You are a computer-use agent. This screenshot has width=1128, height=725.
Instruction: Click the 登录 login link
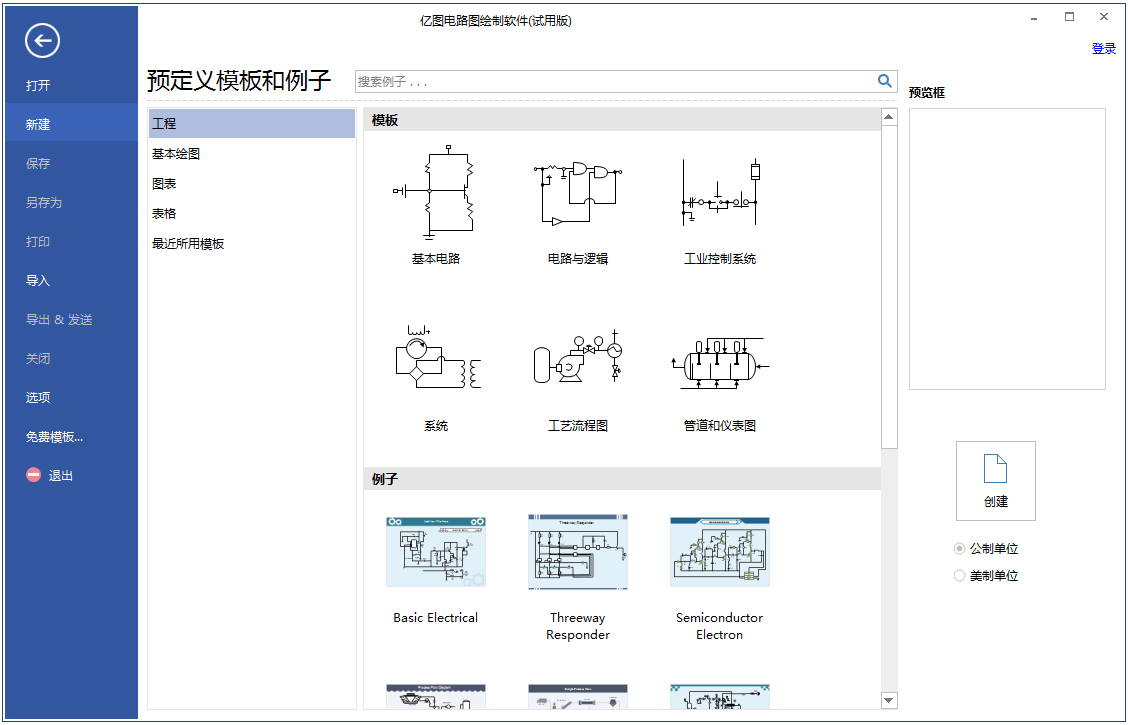click(1104, 49)
